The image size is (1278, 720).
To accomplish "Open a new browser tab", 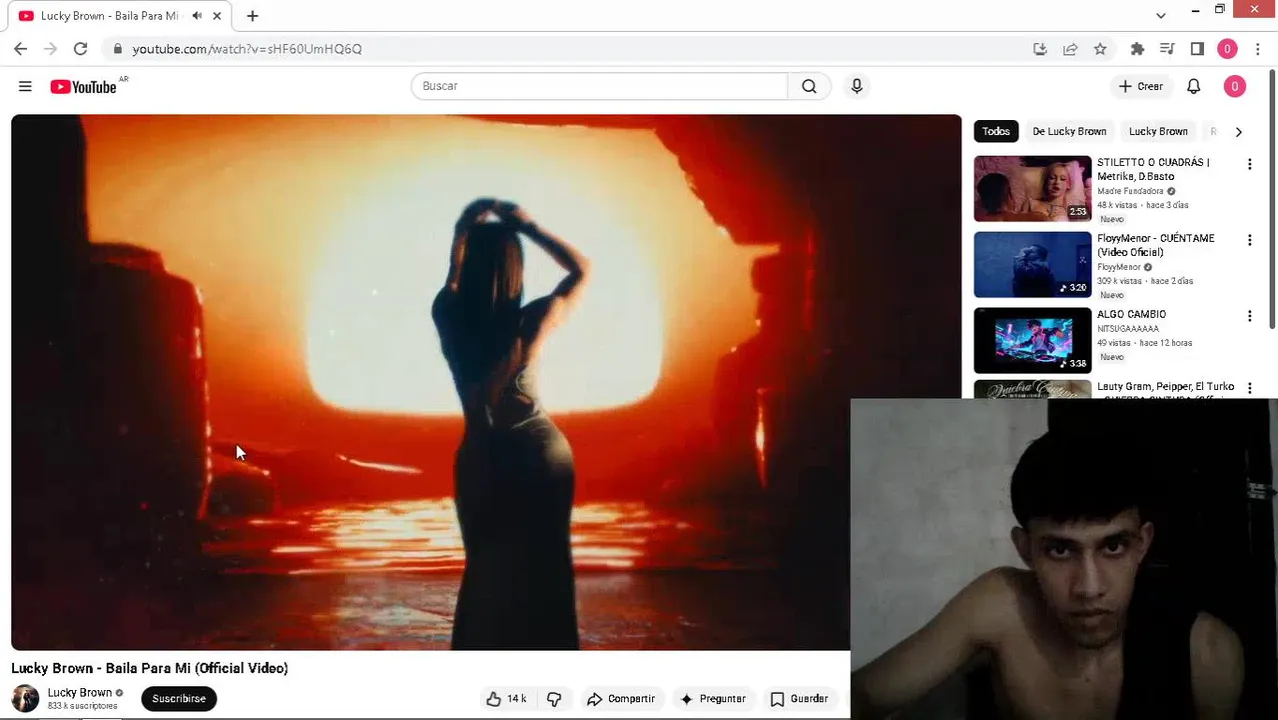I will click(x=252, y=16).
